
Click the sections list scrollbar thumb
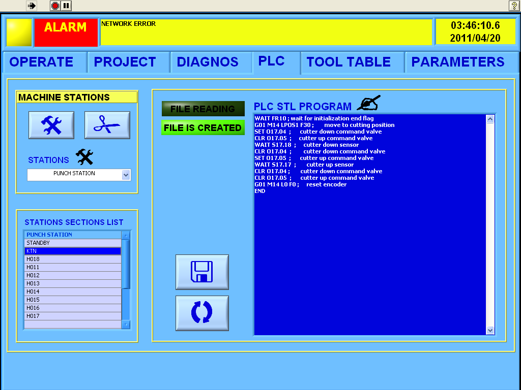coord(126,264)
